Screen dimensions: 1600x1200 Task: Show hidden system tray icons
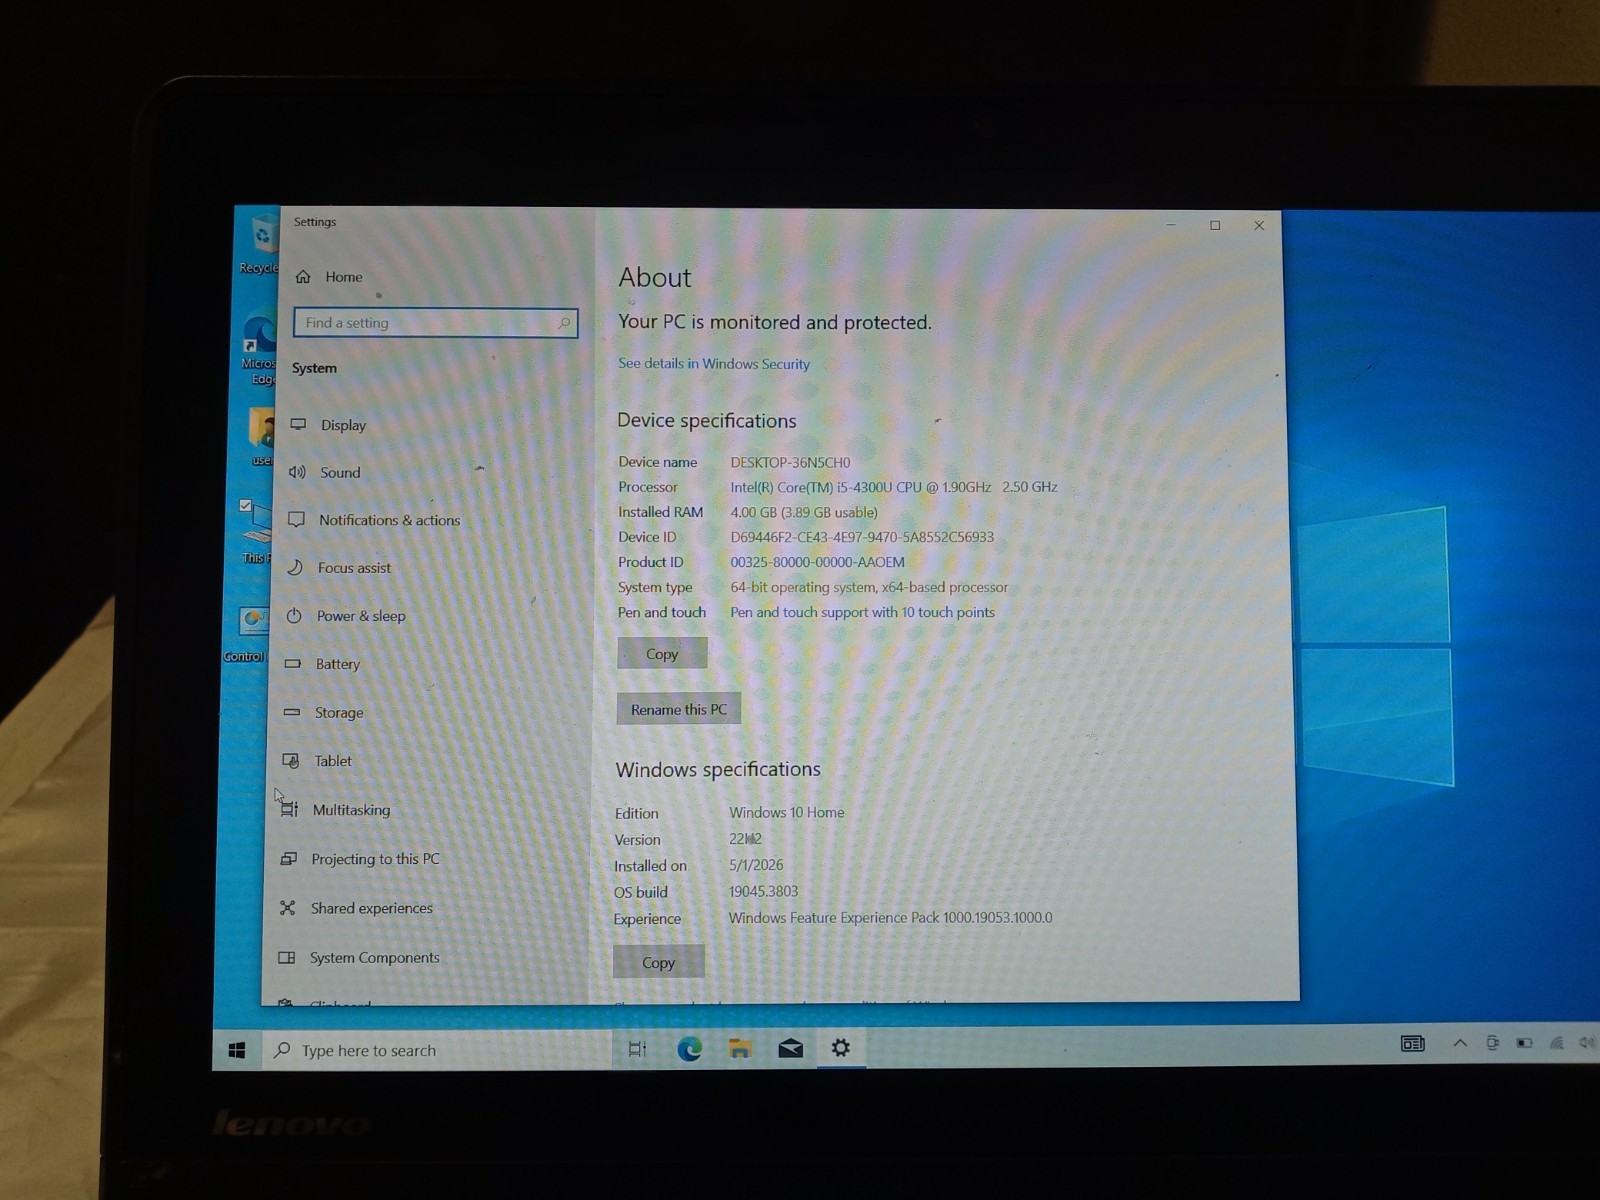pyautogui.click(x=1460, y=1043)
